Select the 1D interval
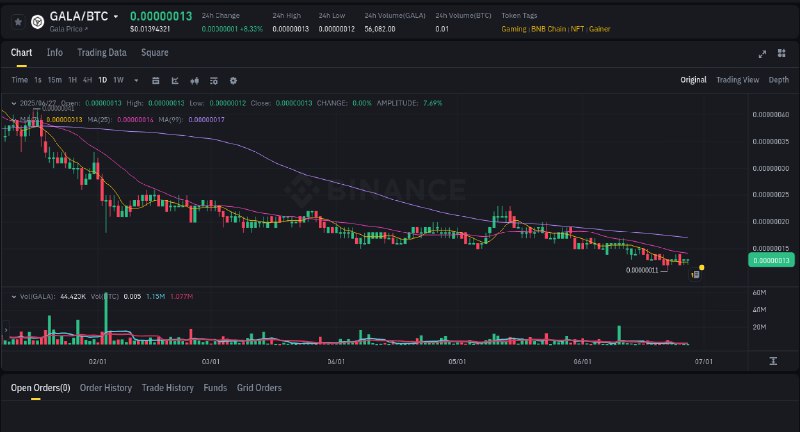 tap(103, 80)
